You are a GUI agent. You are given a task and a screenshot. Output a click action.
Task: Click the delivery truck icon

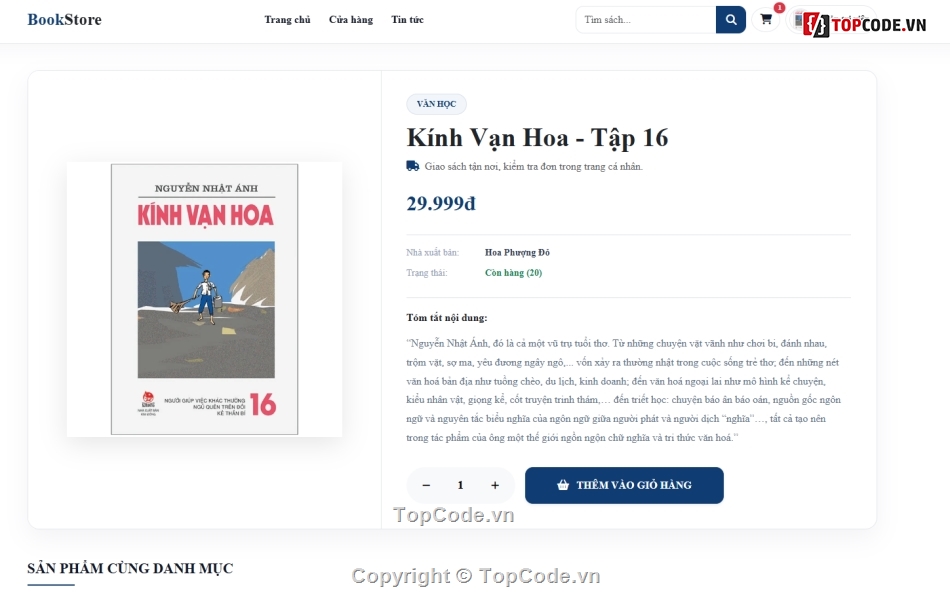point(413,166)
